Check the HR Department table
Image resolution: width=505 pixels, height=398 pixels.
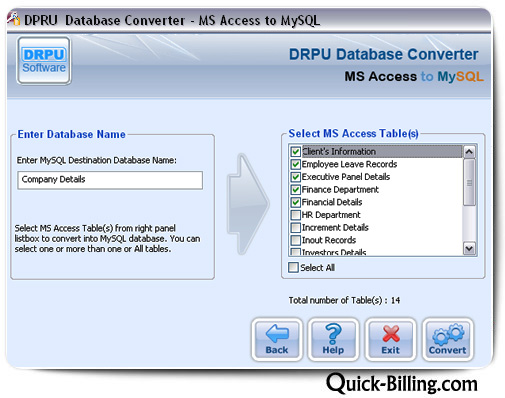[x=295, y=215]
